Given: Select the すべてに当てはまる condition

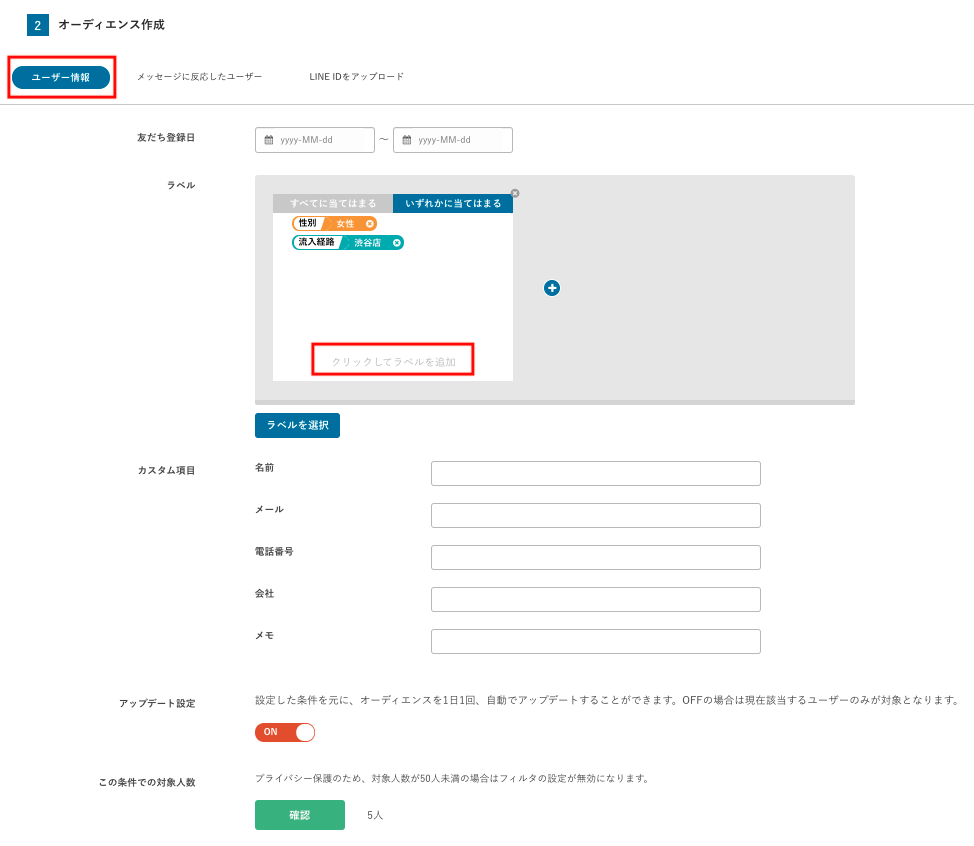Looking at the screenshot, I should point(333,203).
